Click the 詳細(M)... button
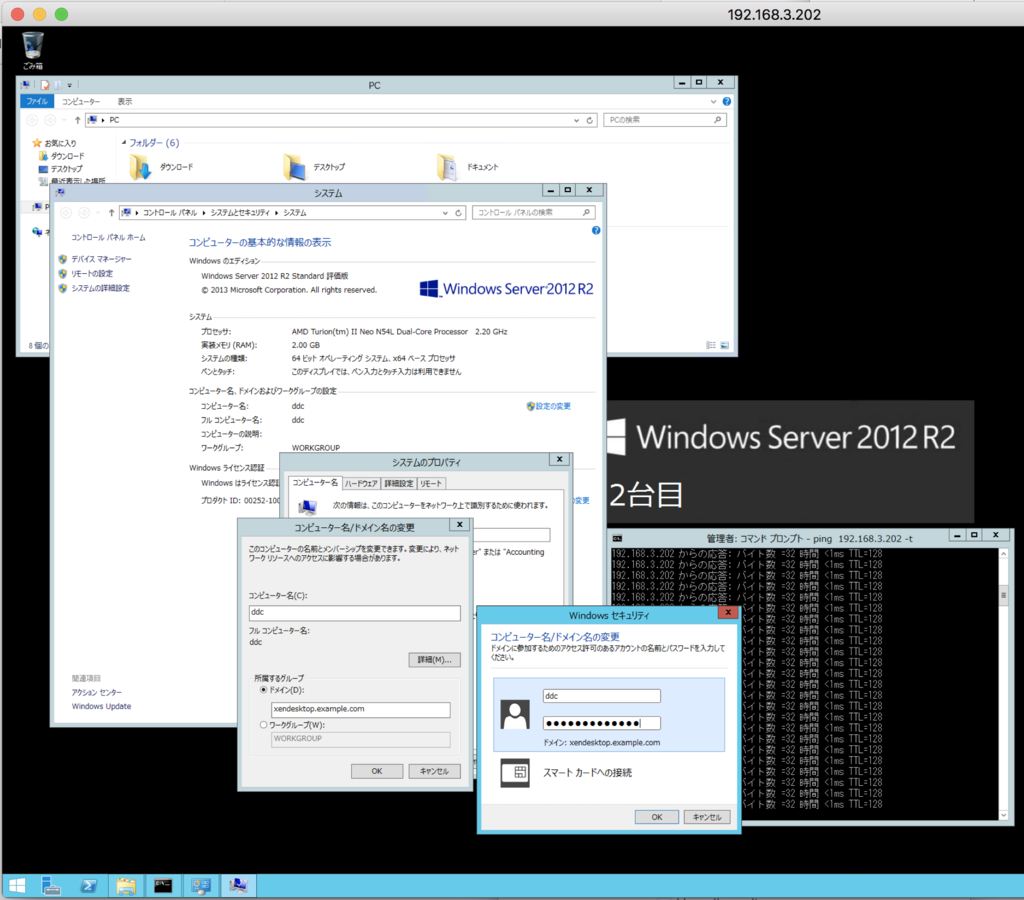 (434, 660)
